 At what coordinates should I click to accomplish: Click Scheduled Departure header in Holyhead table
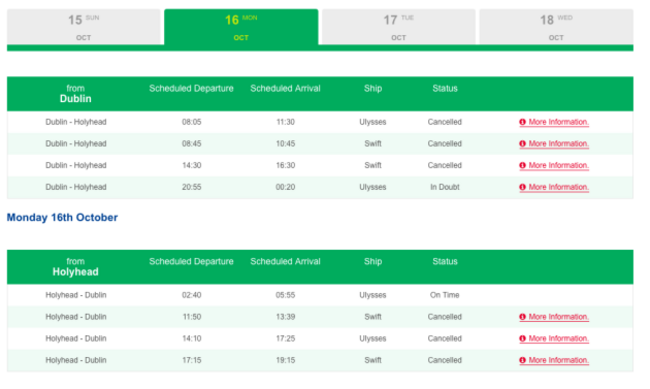pos(191,261)
